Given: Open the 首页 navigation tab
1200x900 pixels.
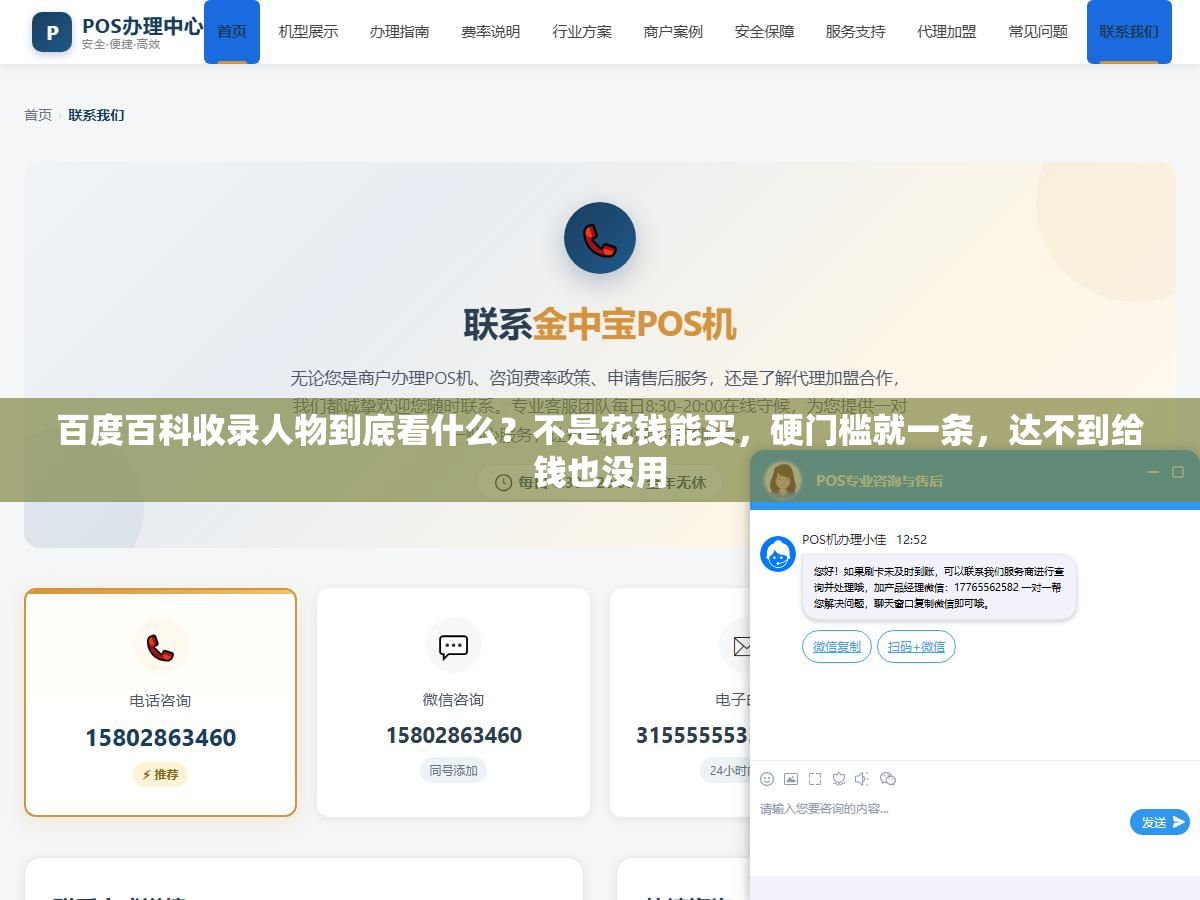Looking at the screenshot, I should click(x=232, y=32).
